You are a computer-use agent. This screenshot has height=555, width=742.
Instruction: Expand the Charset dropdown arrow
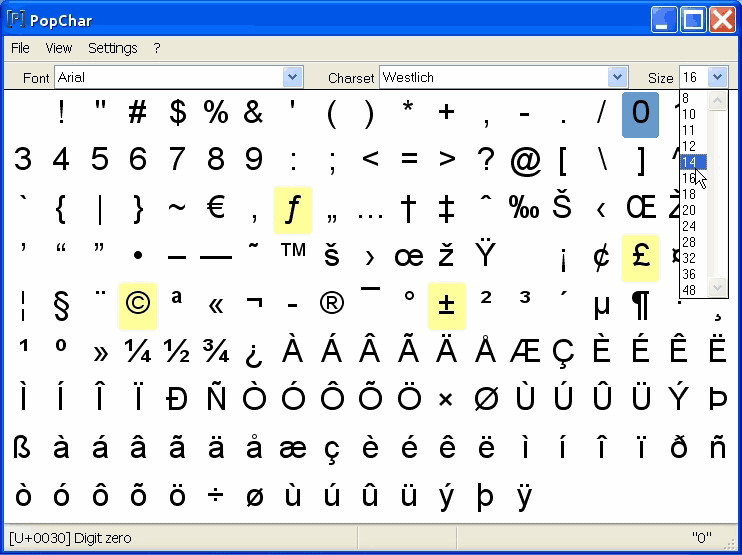617,77
